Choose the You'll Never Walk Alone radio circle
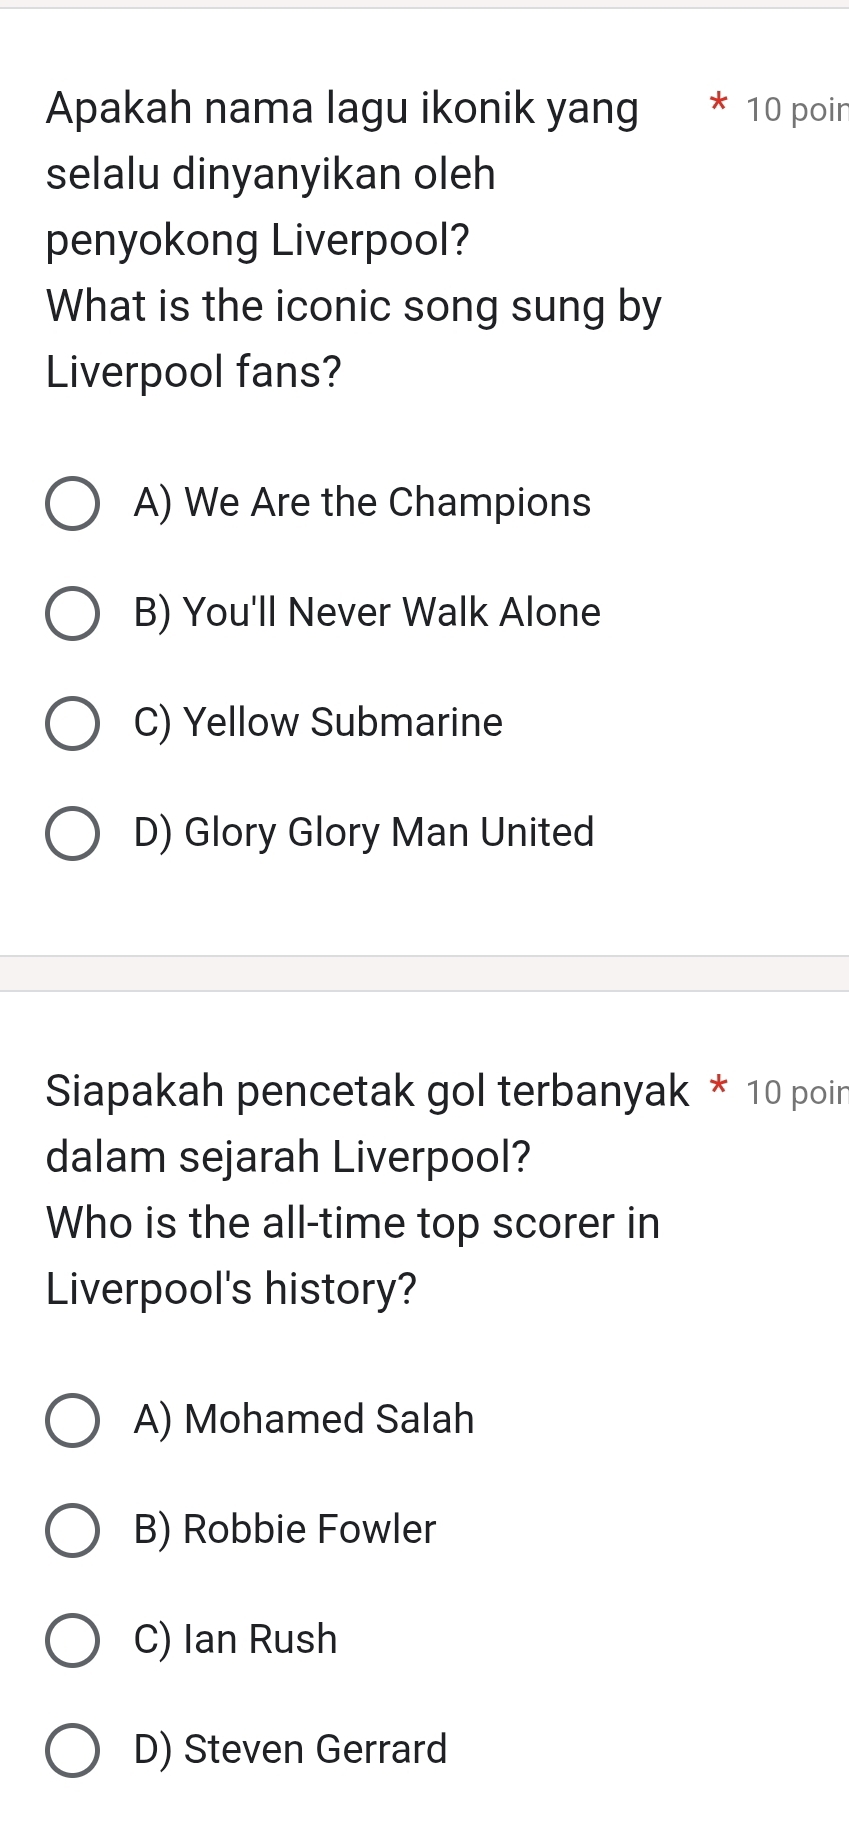 (x=72, y=614)
